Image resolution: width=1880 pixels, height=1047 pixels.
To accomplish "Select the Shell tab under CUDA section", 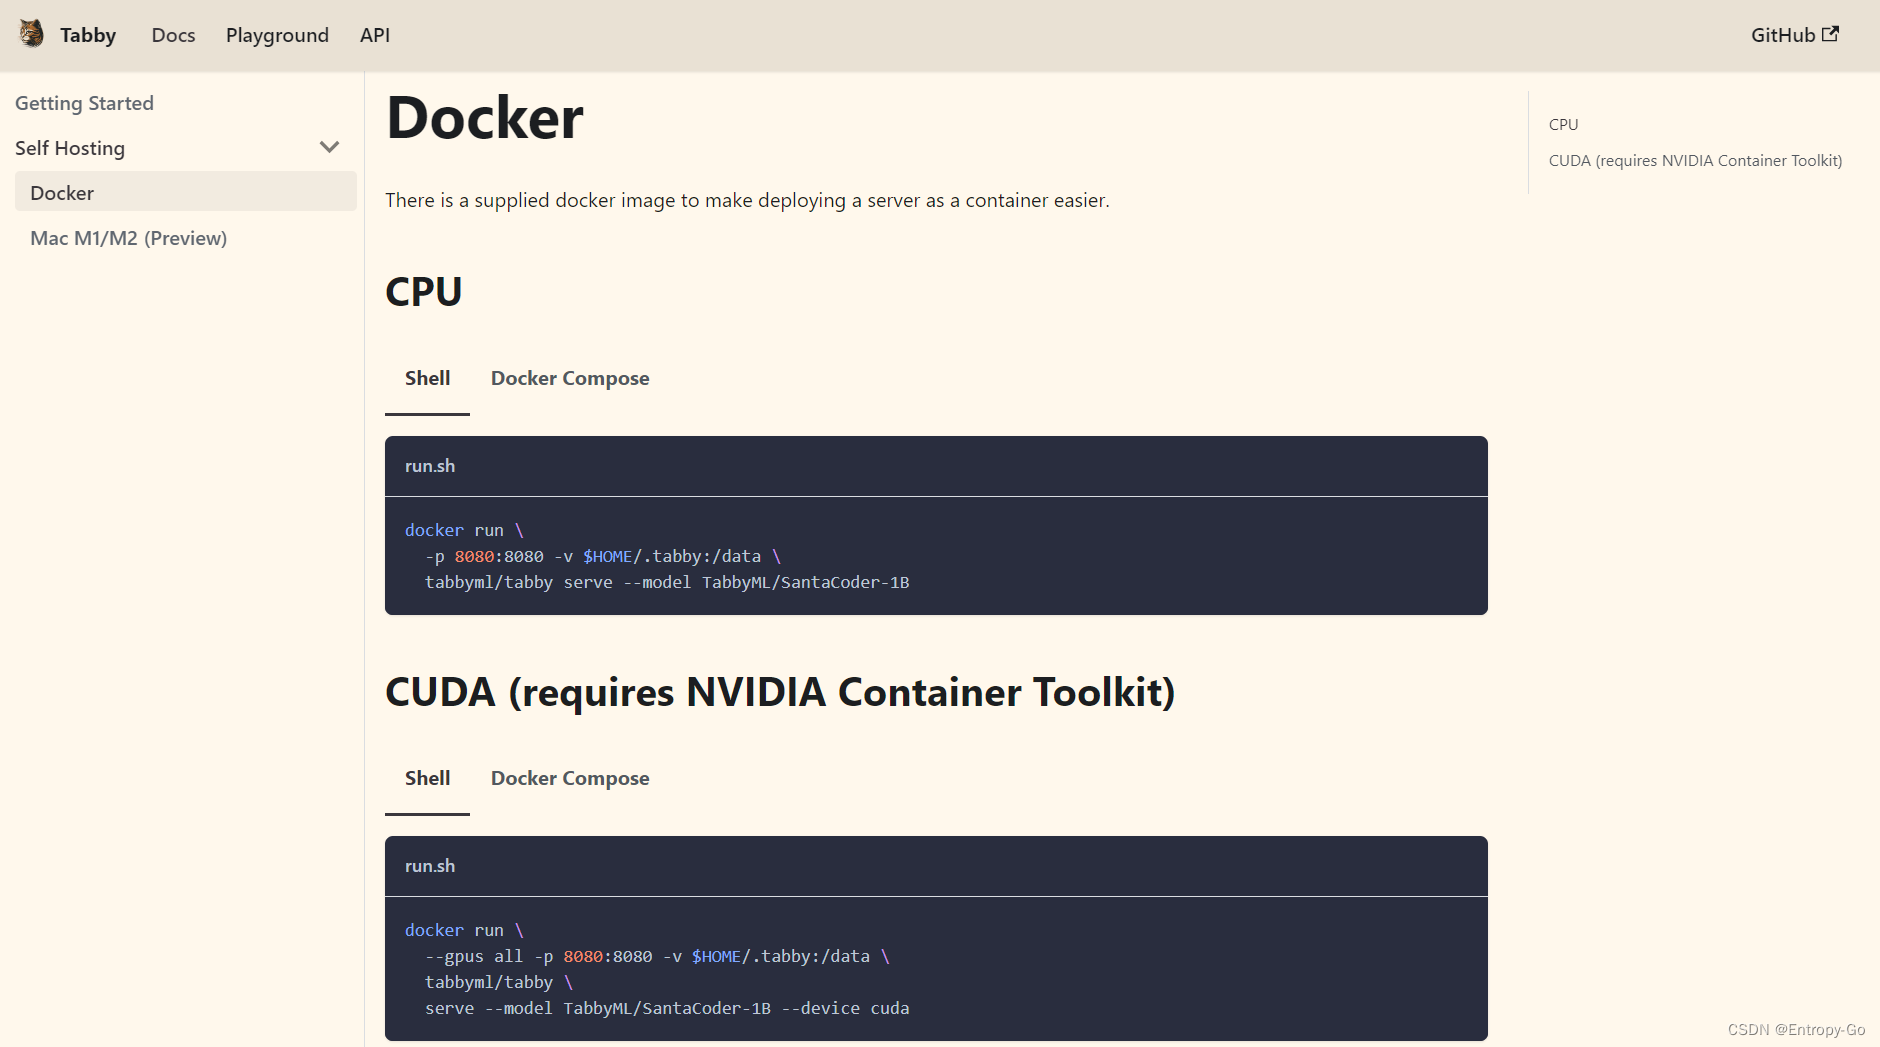I will pos(427,778).
